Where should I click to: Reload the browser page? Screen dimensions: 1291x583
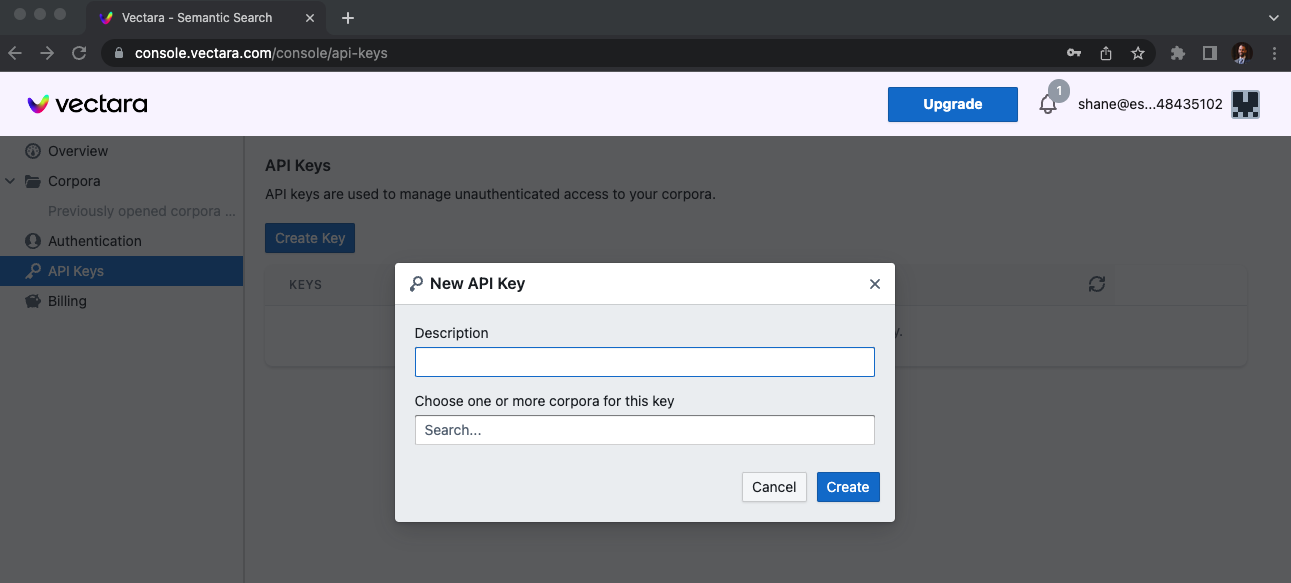[x=79, y=53]
